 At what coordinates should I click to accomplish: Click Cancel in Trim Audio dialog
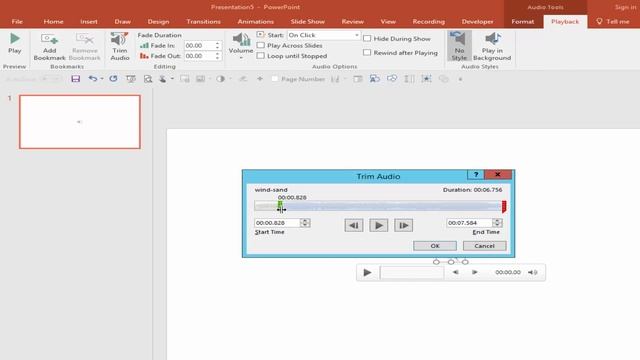(484, 246)
